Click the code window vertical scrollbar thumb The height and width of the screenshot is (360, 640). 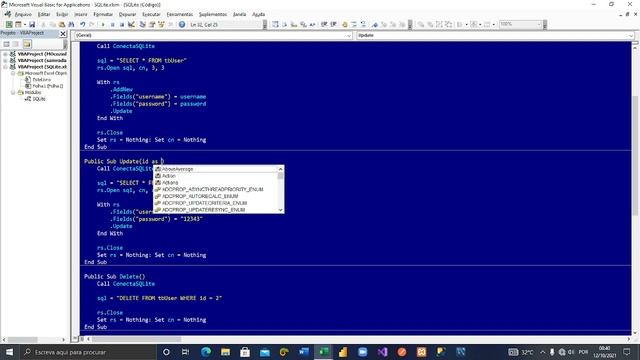636,156
